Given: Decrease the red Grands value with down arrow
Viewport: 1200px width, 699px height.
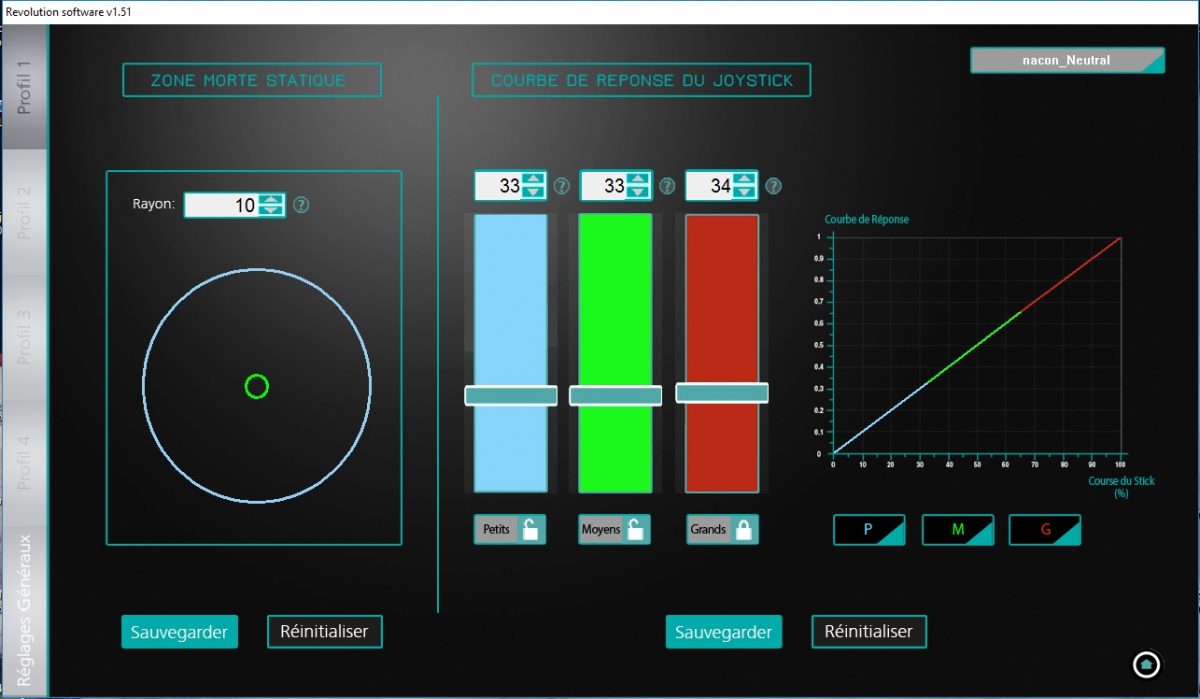Looking at the screenshot, I should 744,191.
